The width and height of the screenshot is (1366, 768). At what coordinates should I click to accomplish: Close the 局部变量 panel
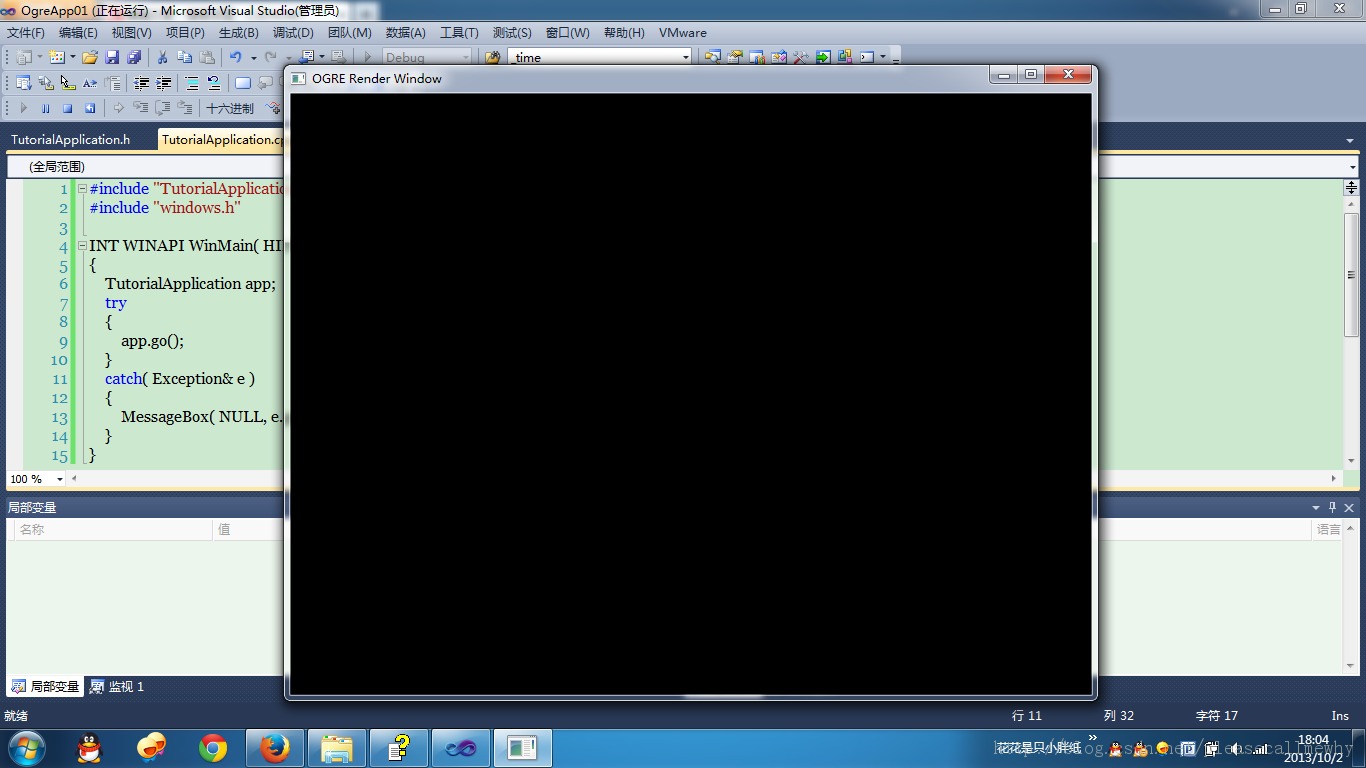(x=1349, y=508)
